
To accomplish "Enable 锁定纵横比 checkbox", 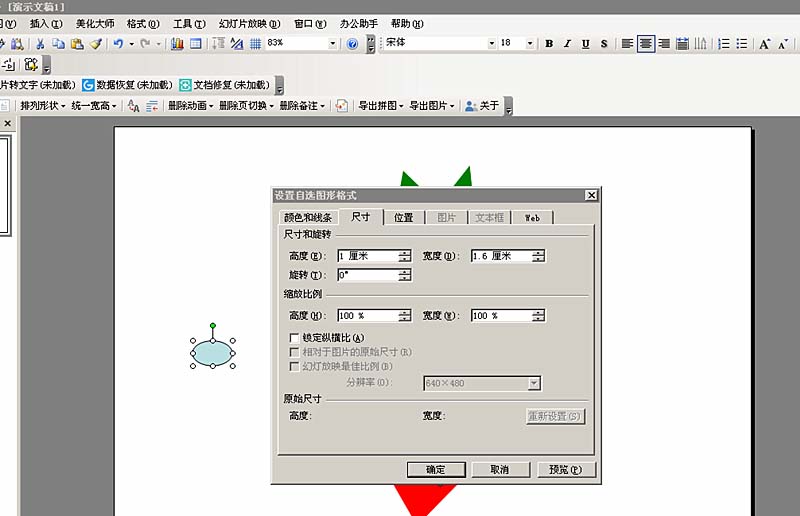I will click(294, 338).
